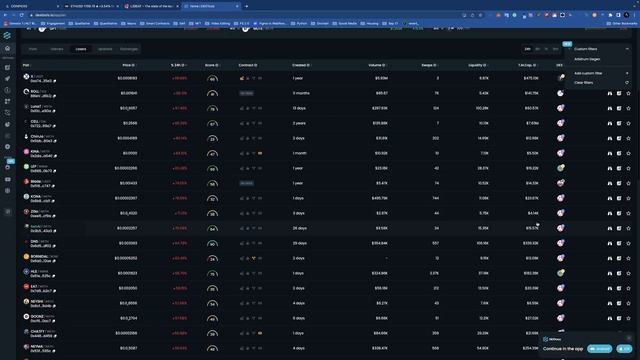Reset with the Clear filters refresh icon
The image size is (640, 360).
click(627, 82)
